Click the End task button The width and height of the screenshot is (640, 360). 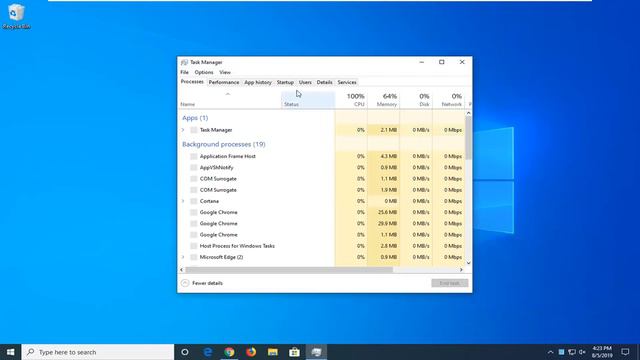coord(450,283)
